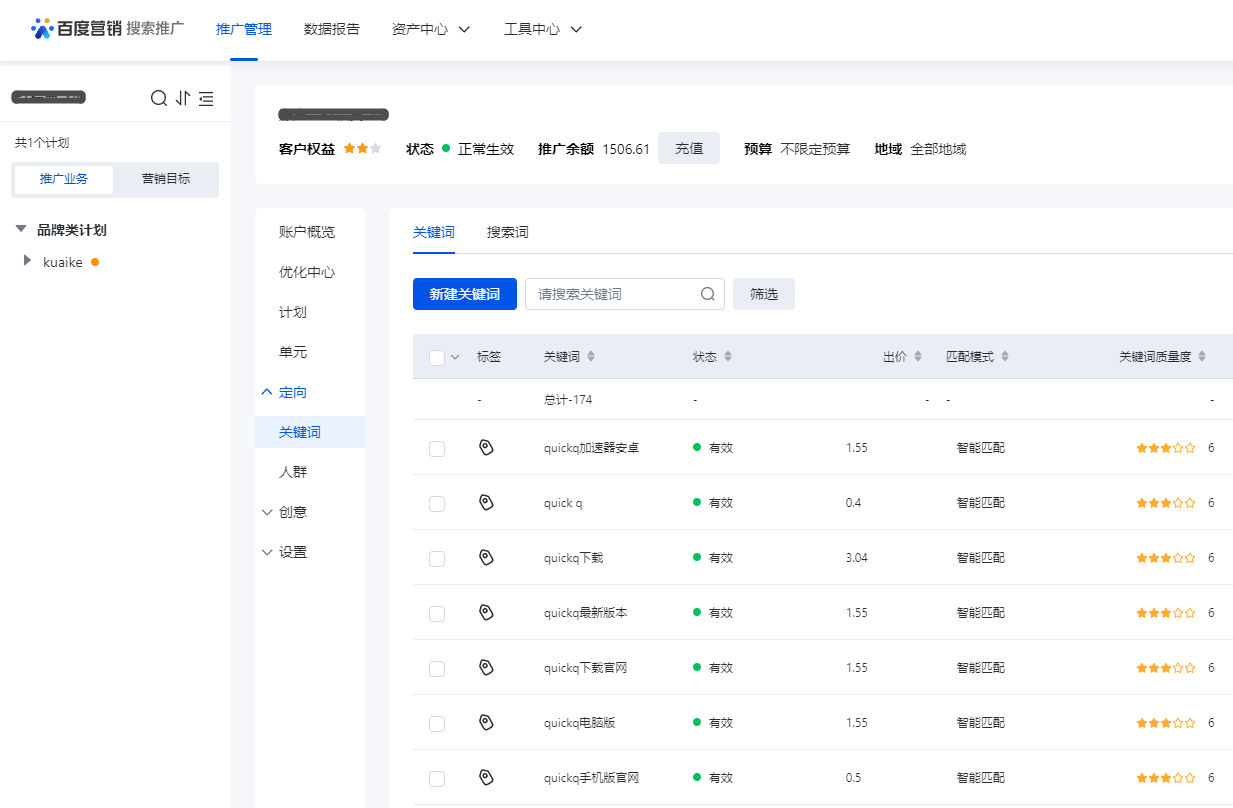Open 优化中心 in the side menu
The width and height of the screenshot is (1233, 808).
pyautogui.click(x=307, y=272)
